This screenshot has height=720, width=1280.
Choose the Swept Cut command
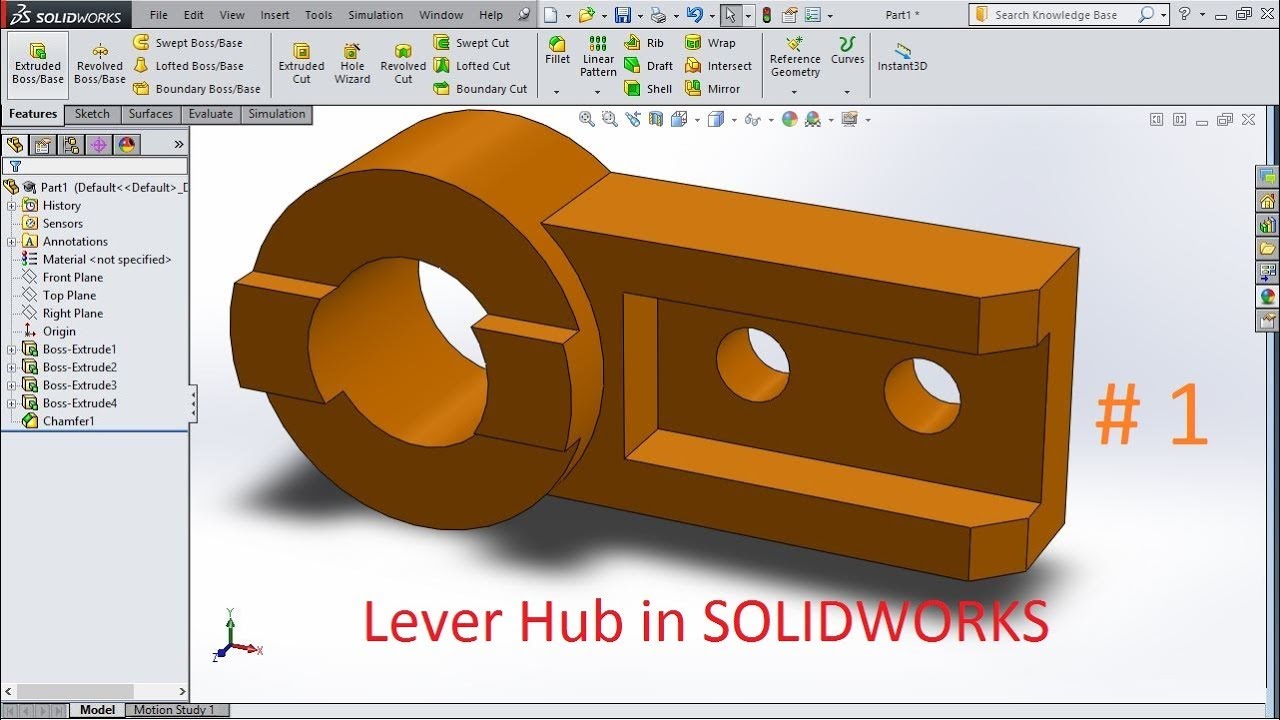[472, 43]
